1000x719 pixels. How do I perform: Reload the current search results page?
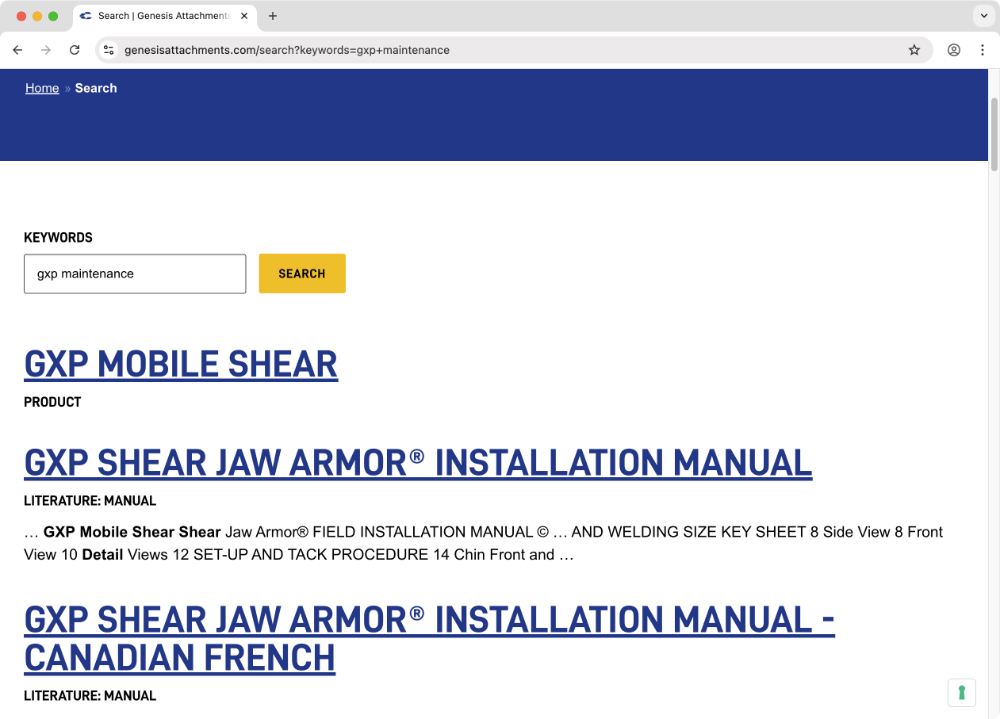(74, 49)
